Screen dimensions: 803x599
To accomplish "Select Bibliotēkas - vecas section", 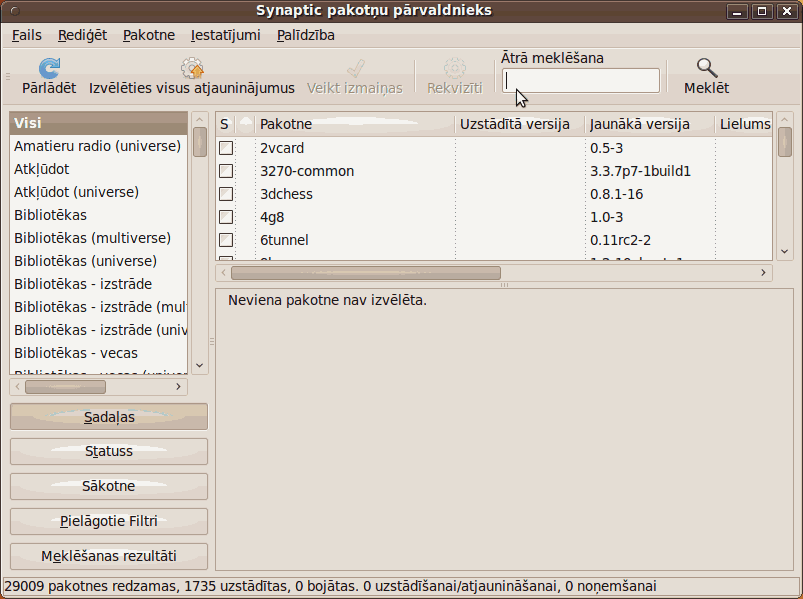I will (98, 354).
